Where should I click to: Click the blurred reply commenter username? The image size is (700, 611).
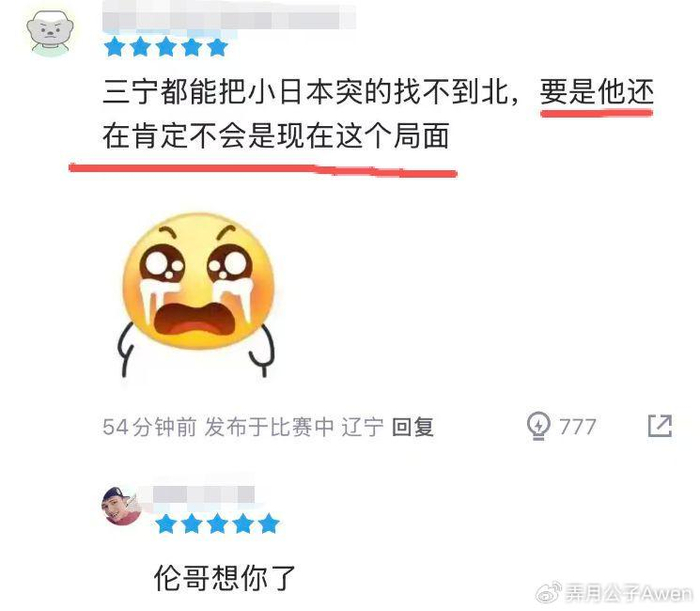pos(203,495)
